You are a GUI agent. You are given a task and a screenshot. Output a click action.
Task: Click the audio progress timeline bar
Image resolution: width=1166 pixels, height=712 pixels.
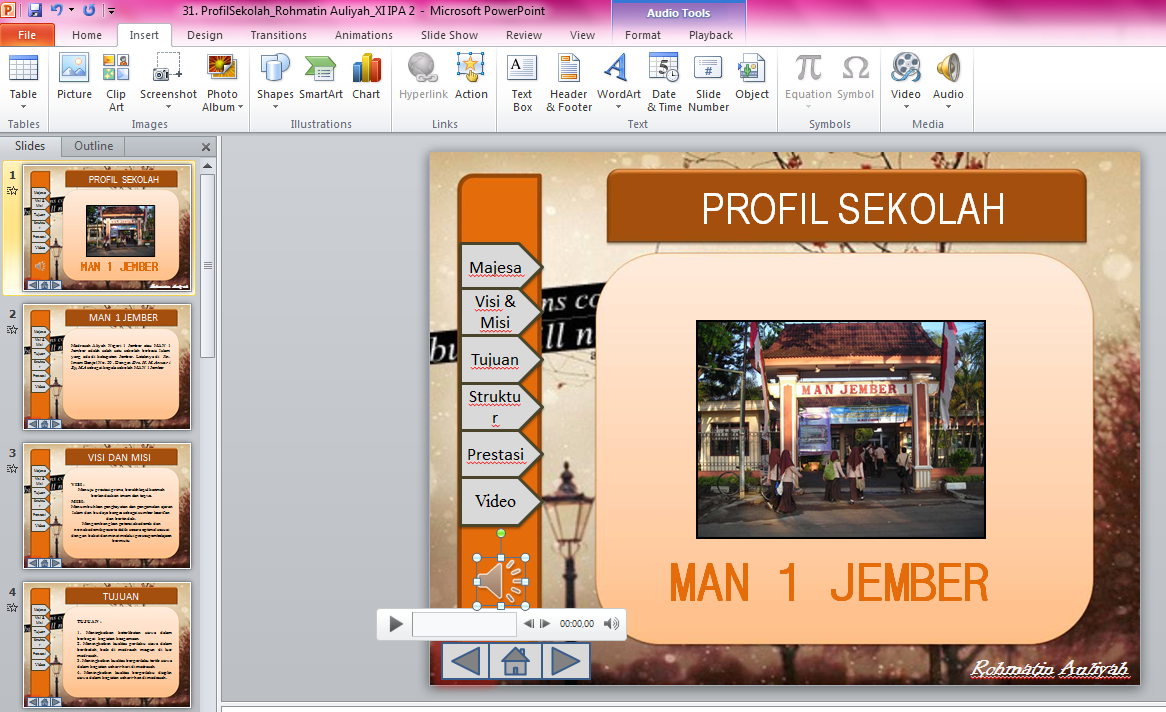click(x=464, y=623)
